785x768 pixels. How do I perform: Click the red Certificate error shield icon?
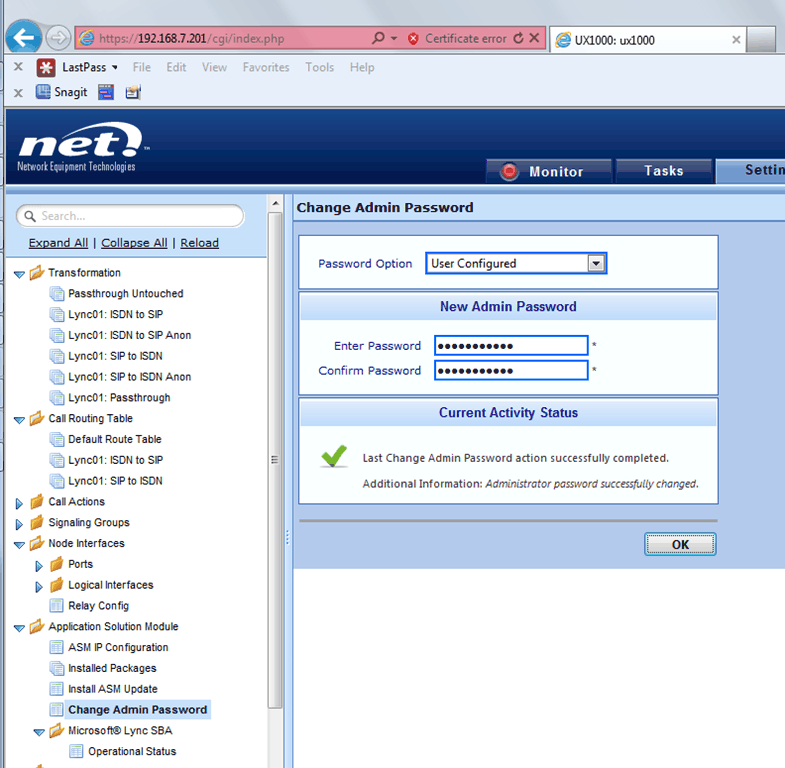point(413,39)
